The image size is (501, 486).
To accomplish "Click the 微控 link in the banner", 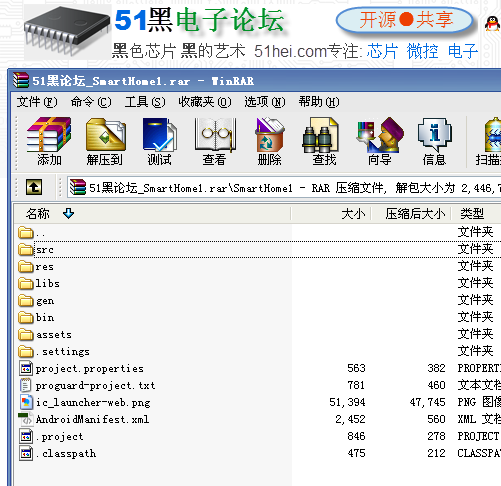I will [423, 52].
